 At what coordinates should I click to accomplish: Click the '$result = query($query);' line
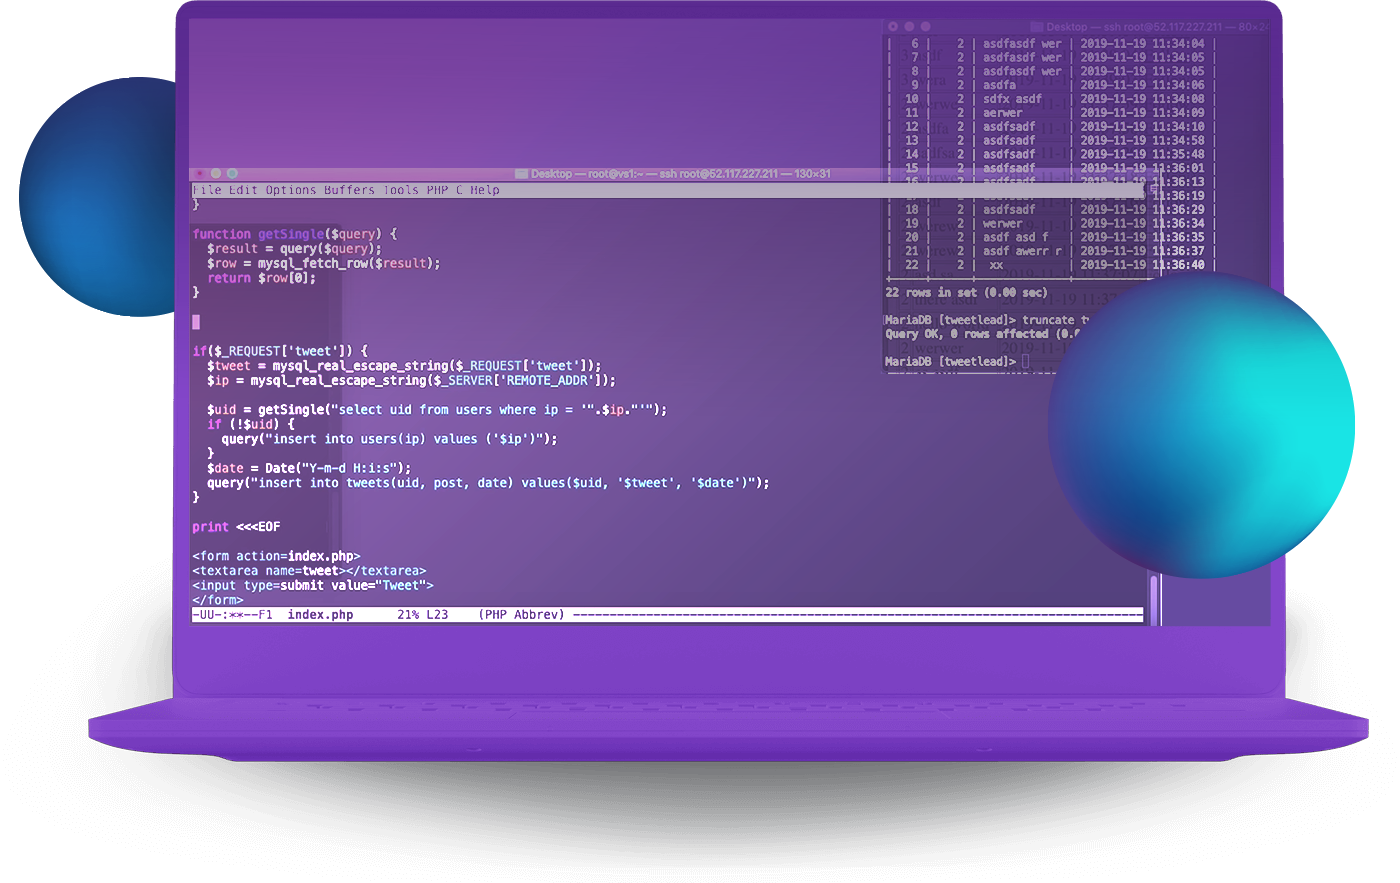click(294, 249)
